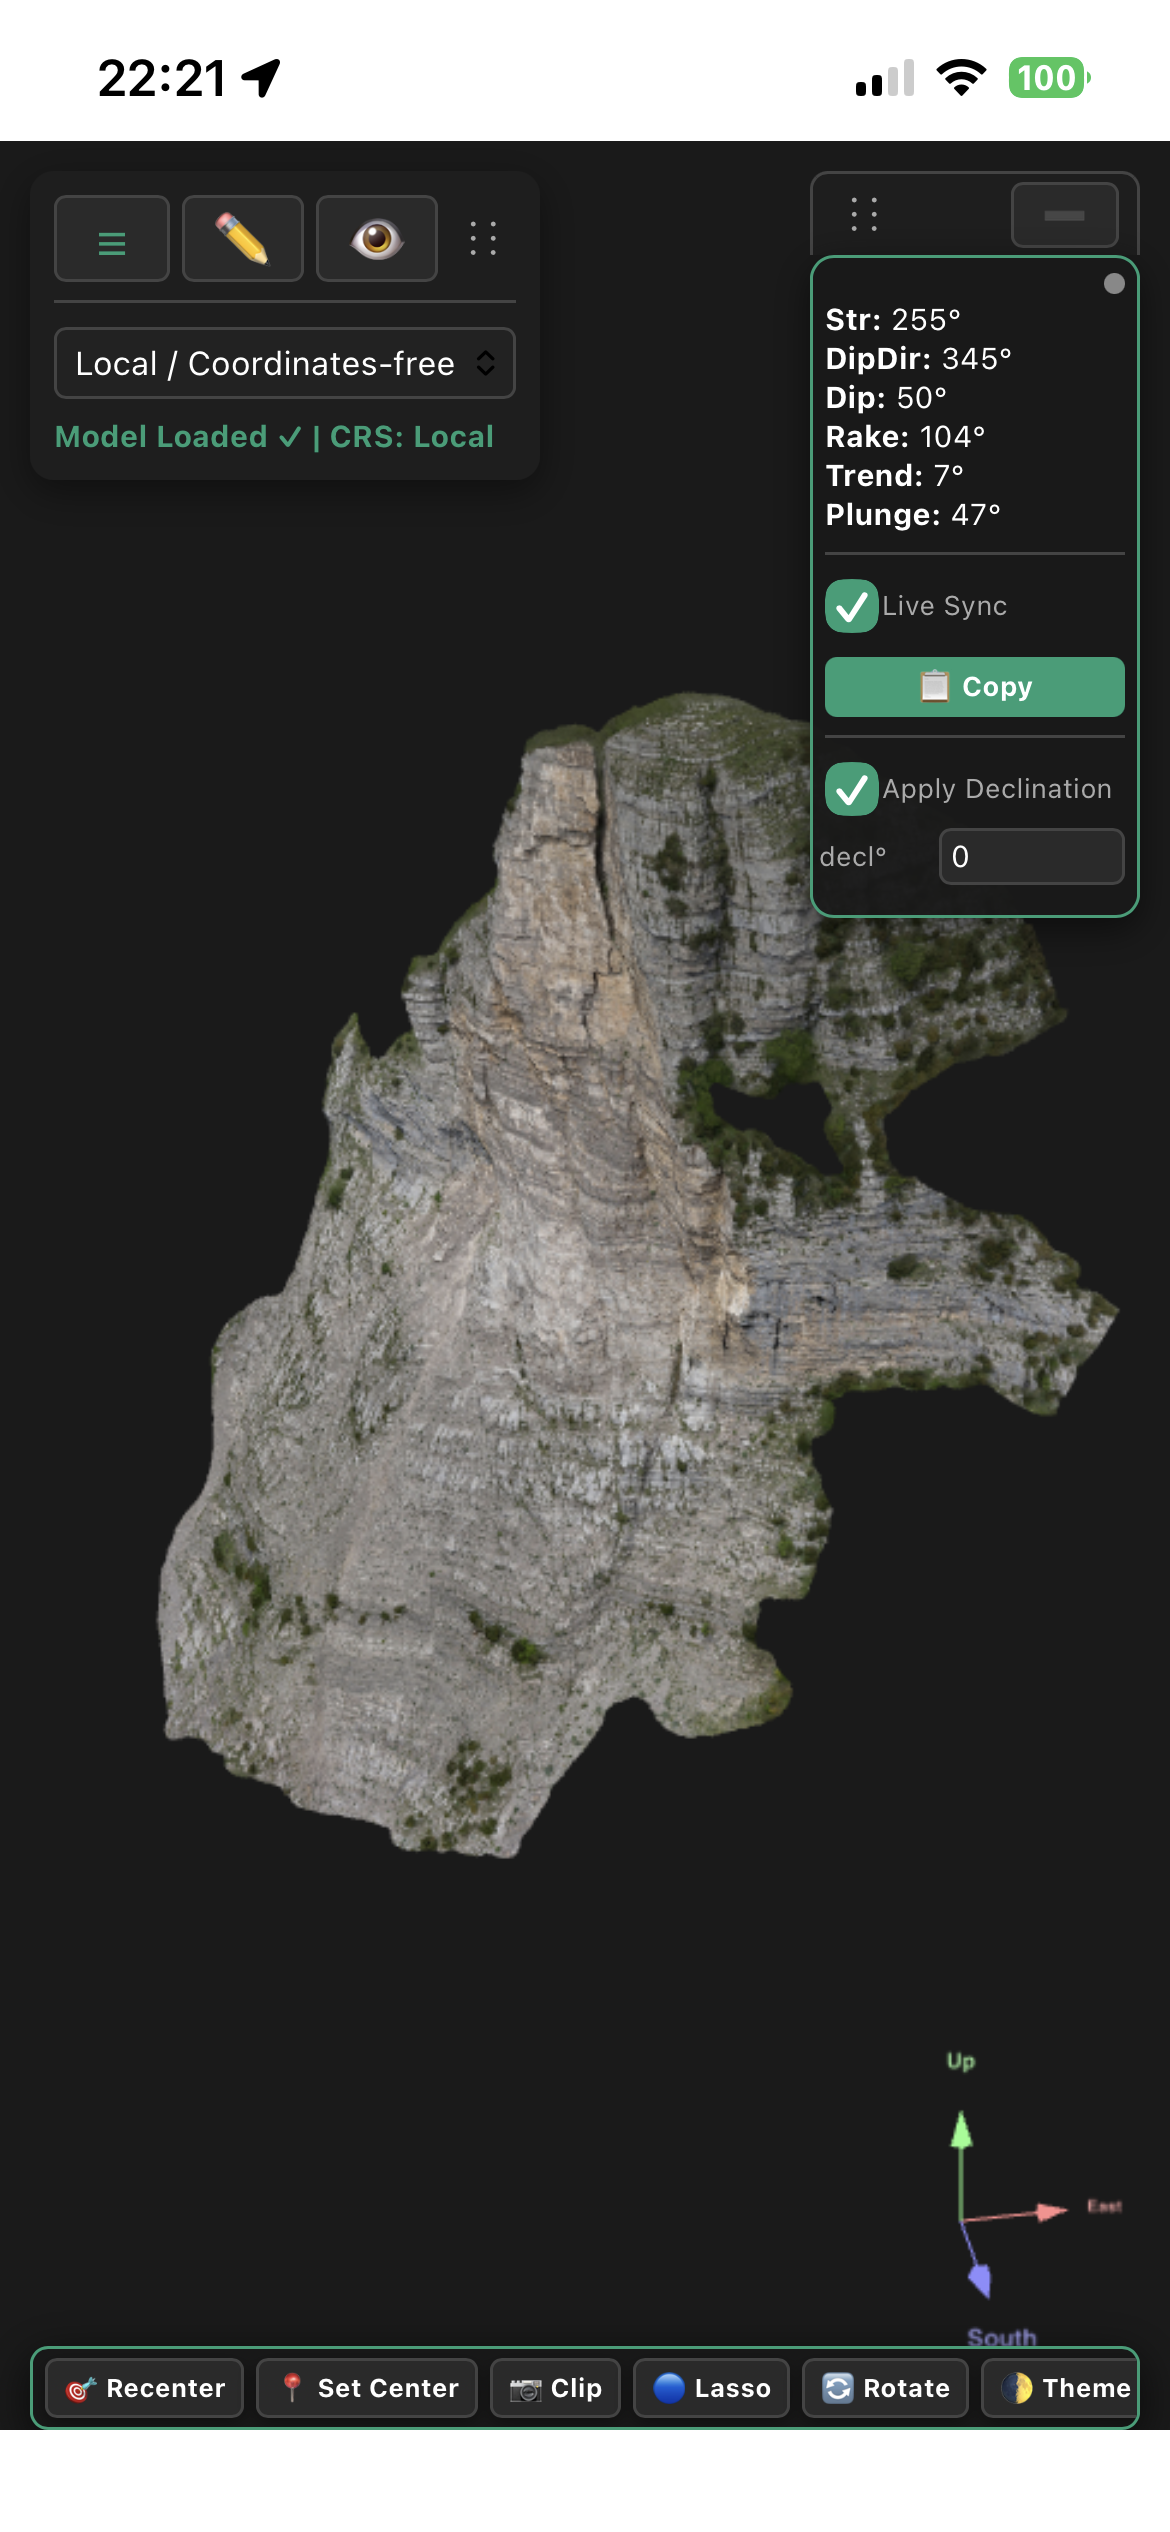Toggle the eye visibility button
This screenshot has height=2532, width=1170.
[377, 239]
